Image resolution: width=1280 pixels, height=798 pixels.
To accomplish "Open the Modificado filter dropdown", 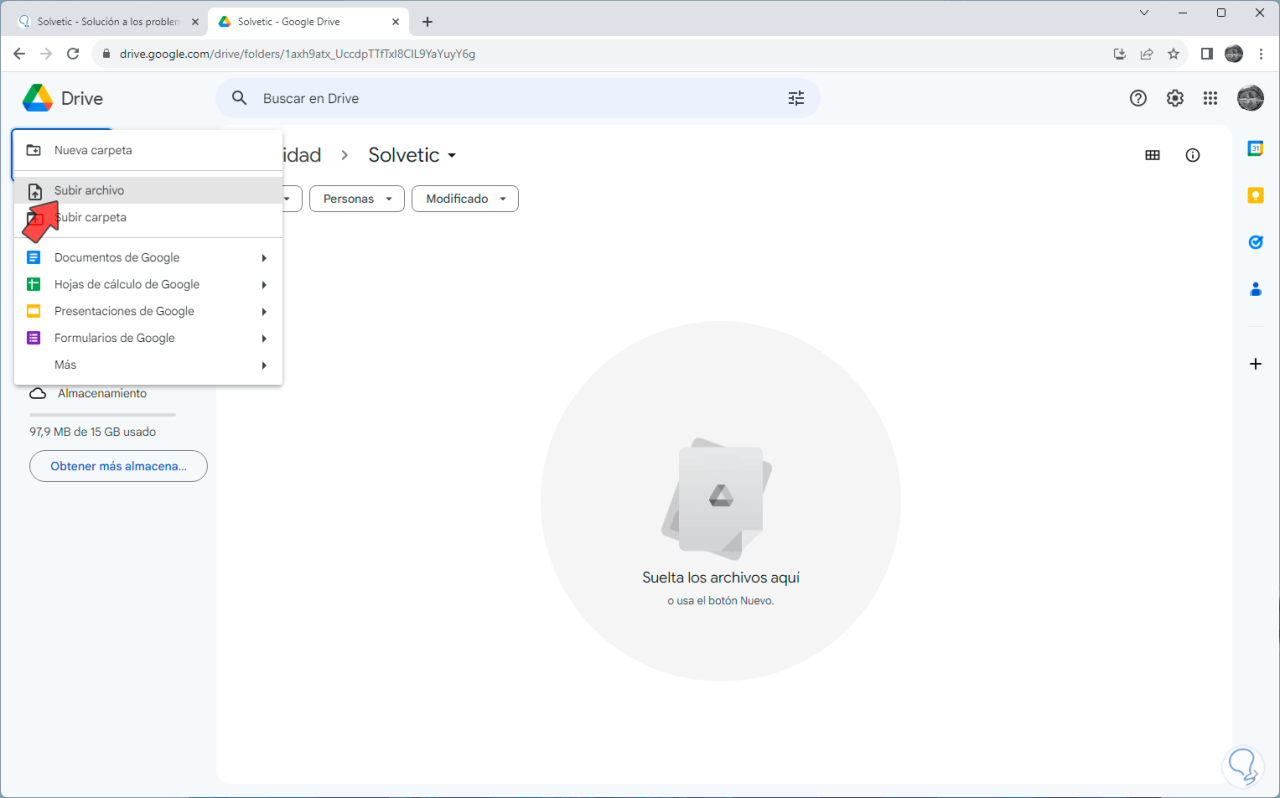I will (464, 198).
